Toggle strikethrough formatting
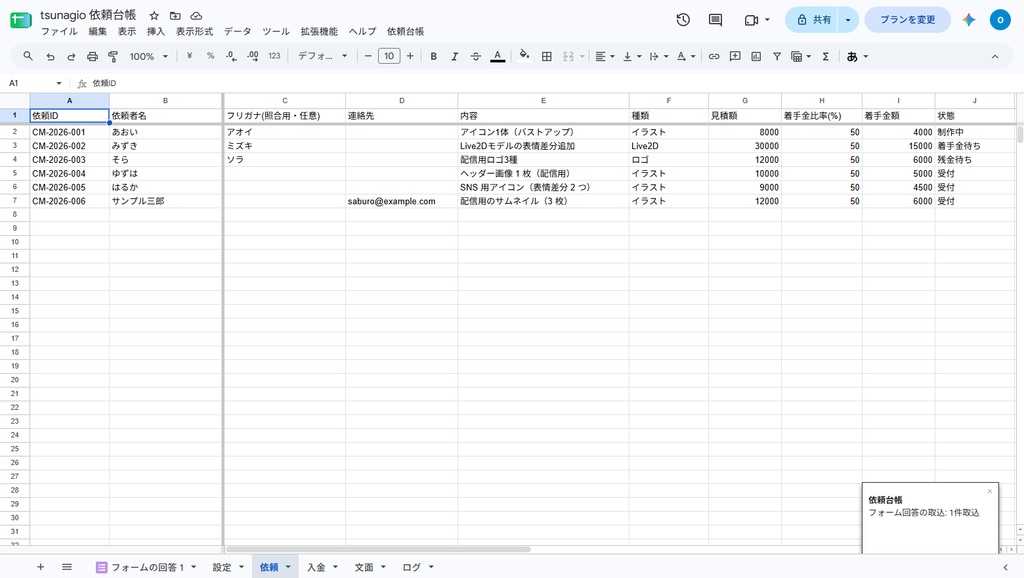 475,57
